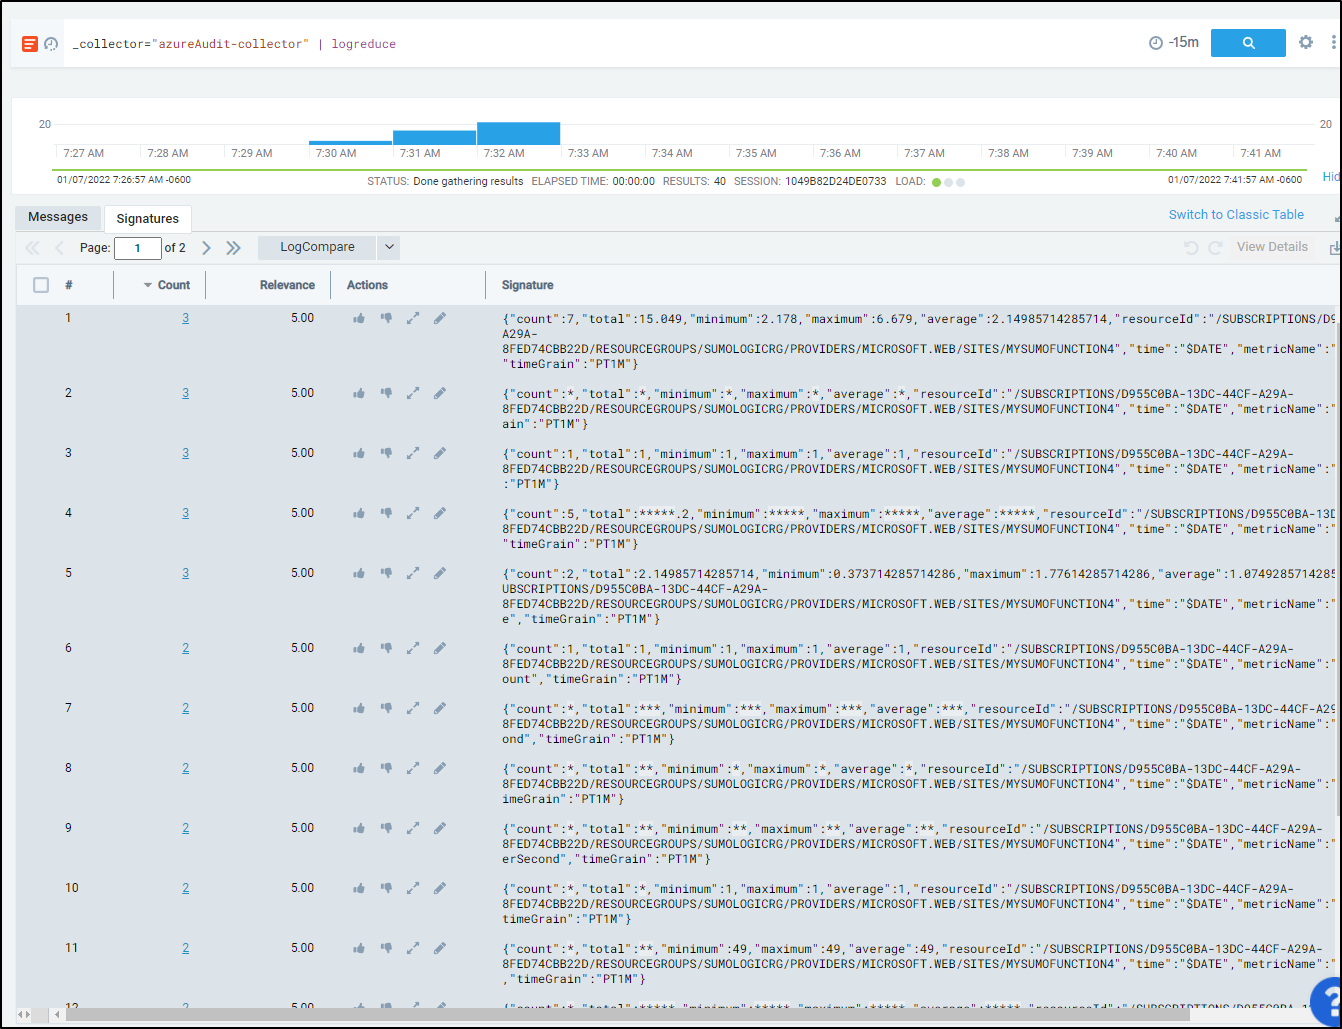Expand signature row 1 with arrows icon
This screenshot has height=1029, width=1342.
tap(413, 319)
